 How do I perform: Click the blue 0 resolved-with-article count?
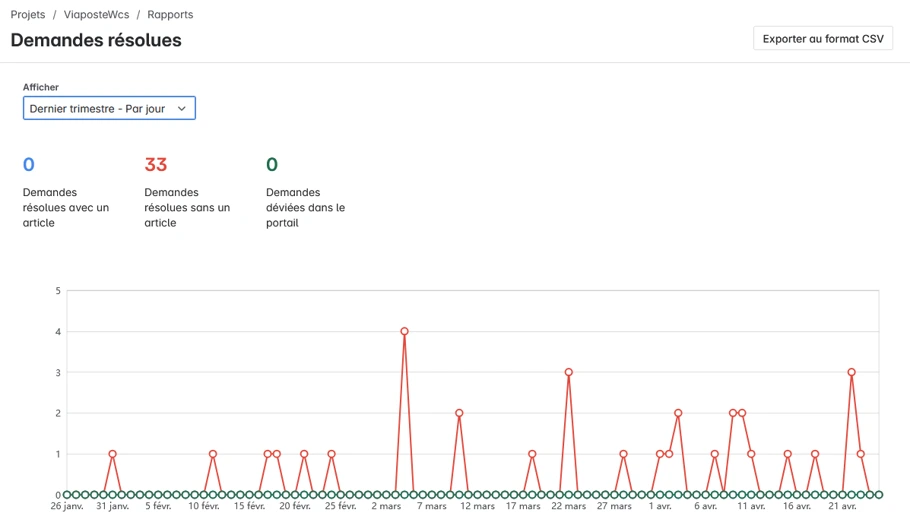coord(28,165)
